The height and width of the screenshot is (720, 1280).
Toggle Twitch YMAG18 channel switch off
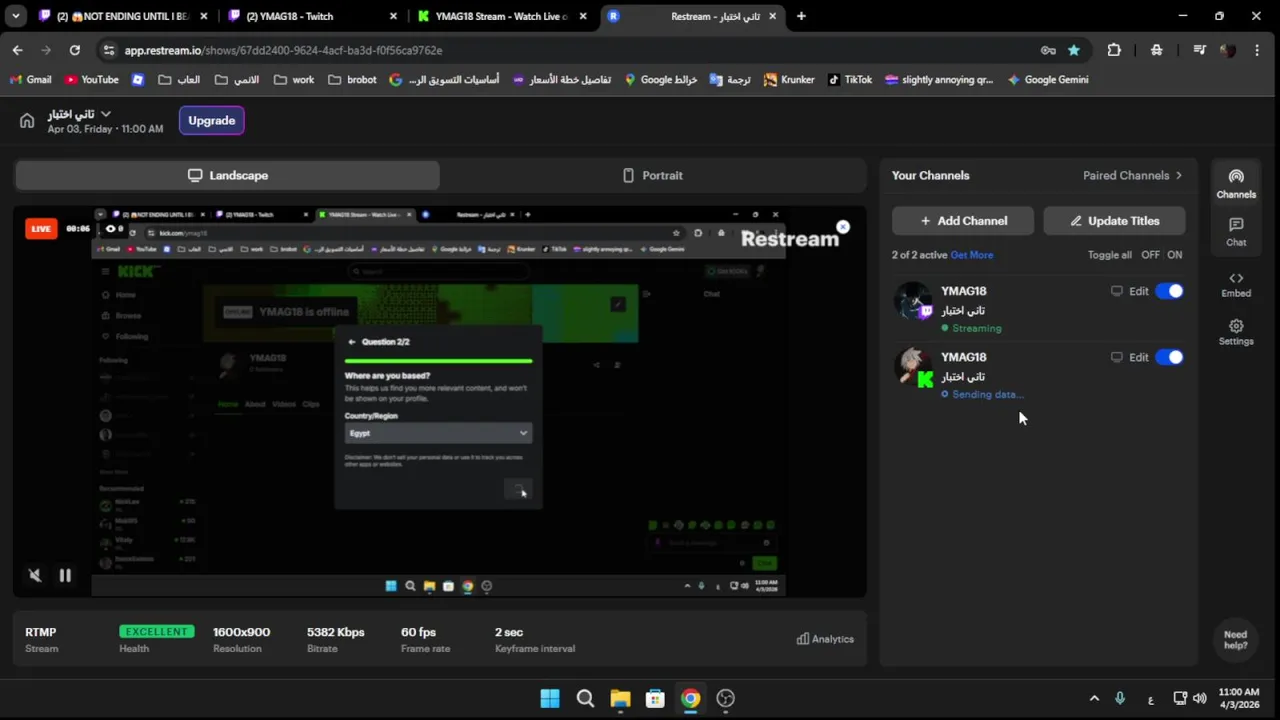(1169, 291)
